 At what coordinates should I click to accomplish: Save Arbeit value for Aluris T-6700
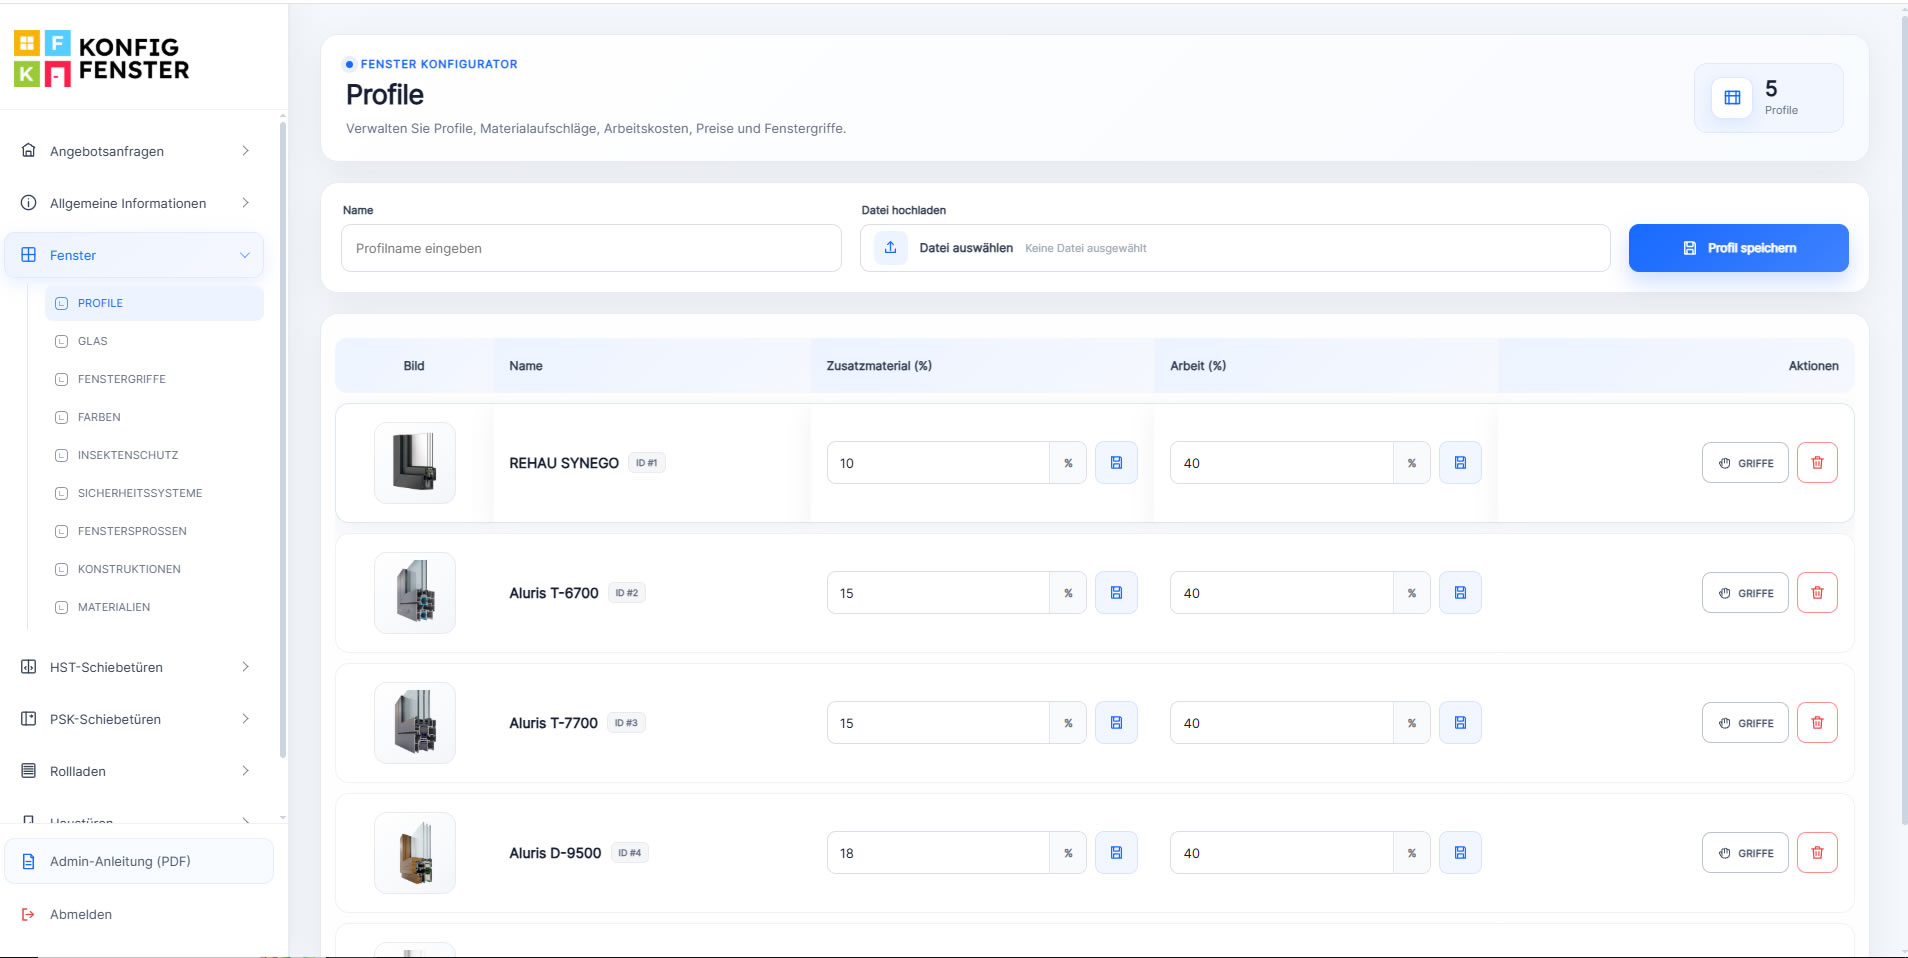click(x=1460, y=593)
